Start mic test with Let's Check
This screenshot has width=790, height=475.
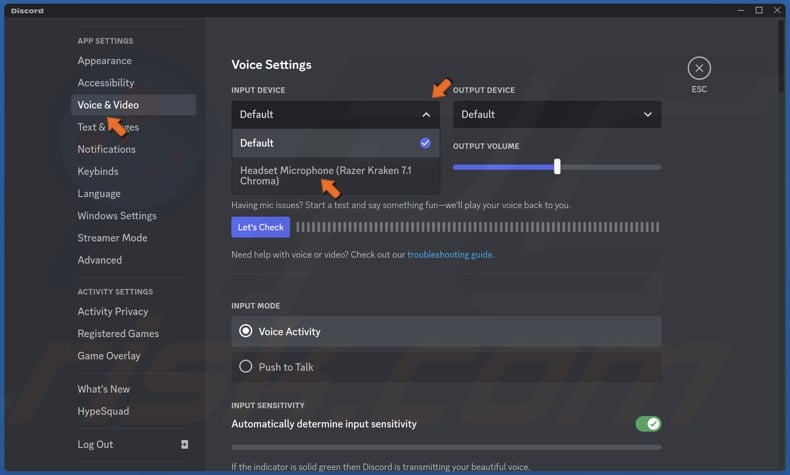tap(260, 227)
